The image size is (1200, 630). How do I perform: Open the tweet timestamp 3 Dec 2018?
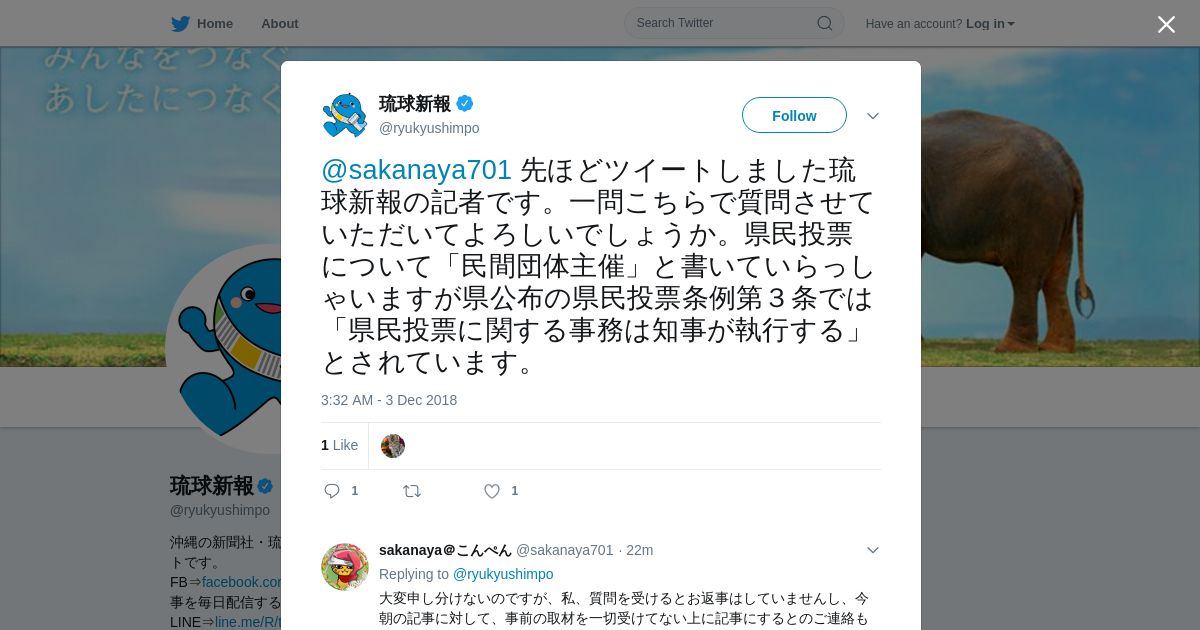click(389, 400)
